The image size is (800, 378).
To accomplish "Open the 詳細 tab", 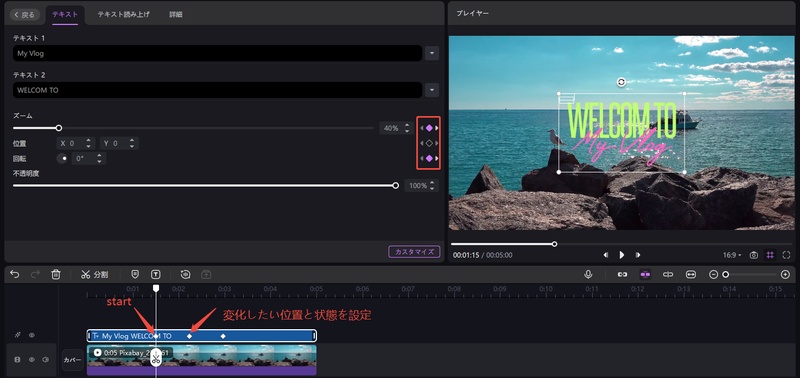I will (x=176, y=15).
